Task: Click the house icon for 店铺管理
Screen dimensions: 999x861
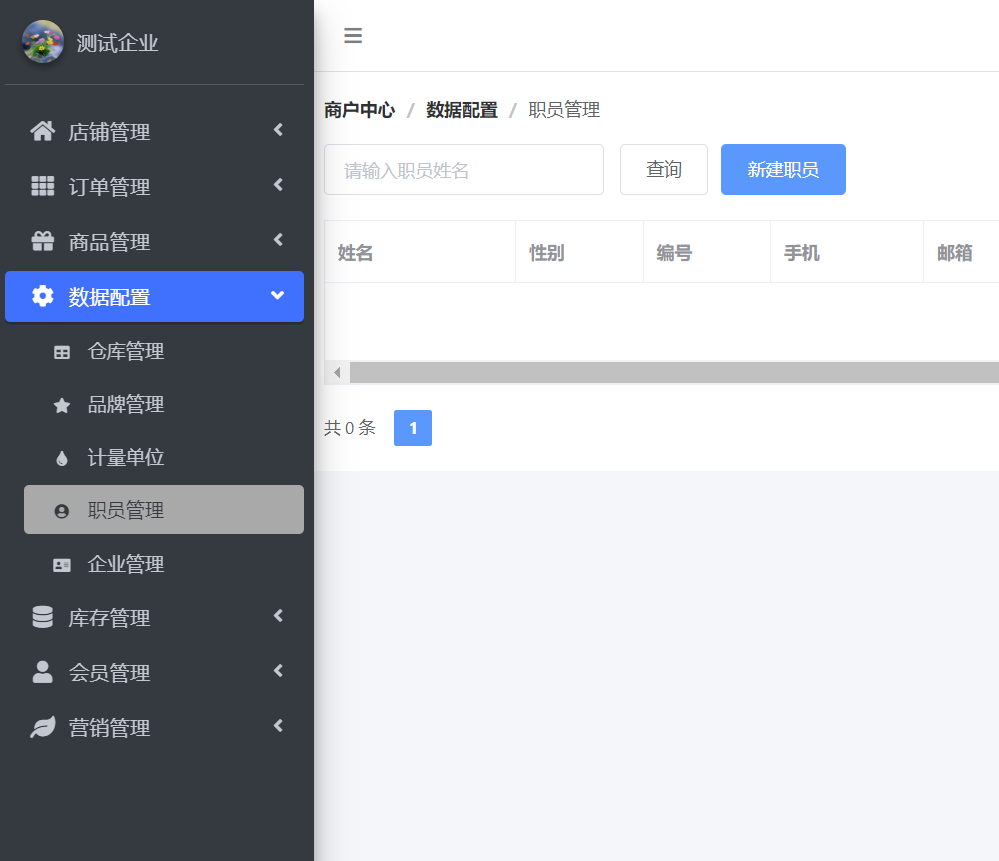Action: (x=42, y=131)
